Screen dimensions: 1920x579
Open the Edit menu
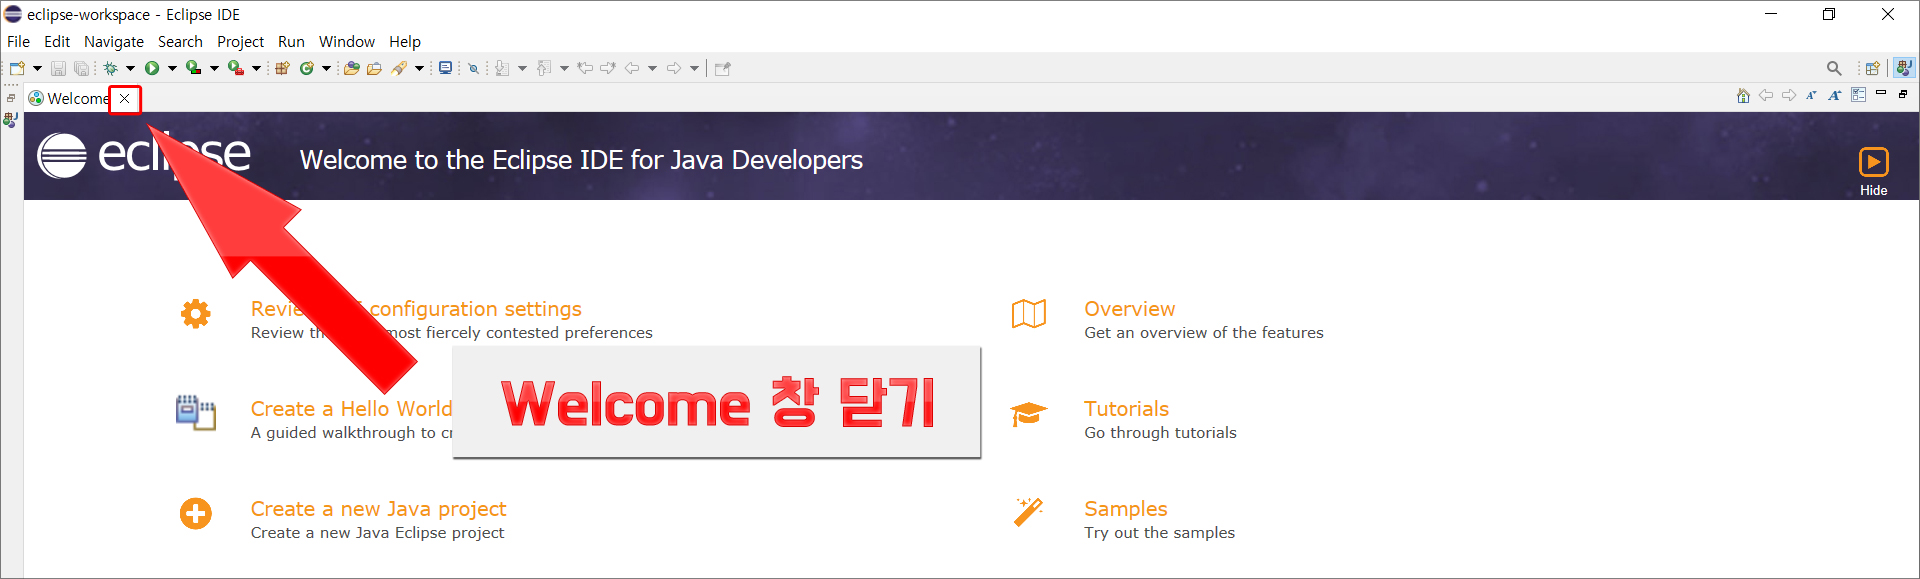(x=57, y=41)
